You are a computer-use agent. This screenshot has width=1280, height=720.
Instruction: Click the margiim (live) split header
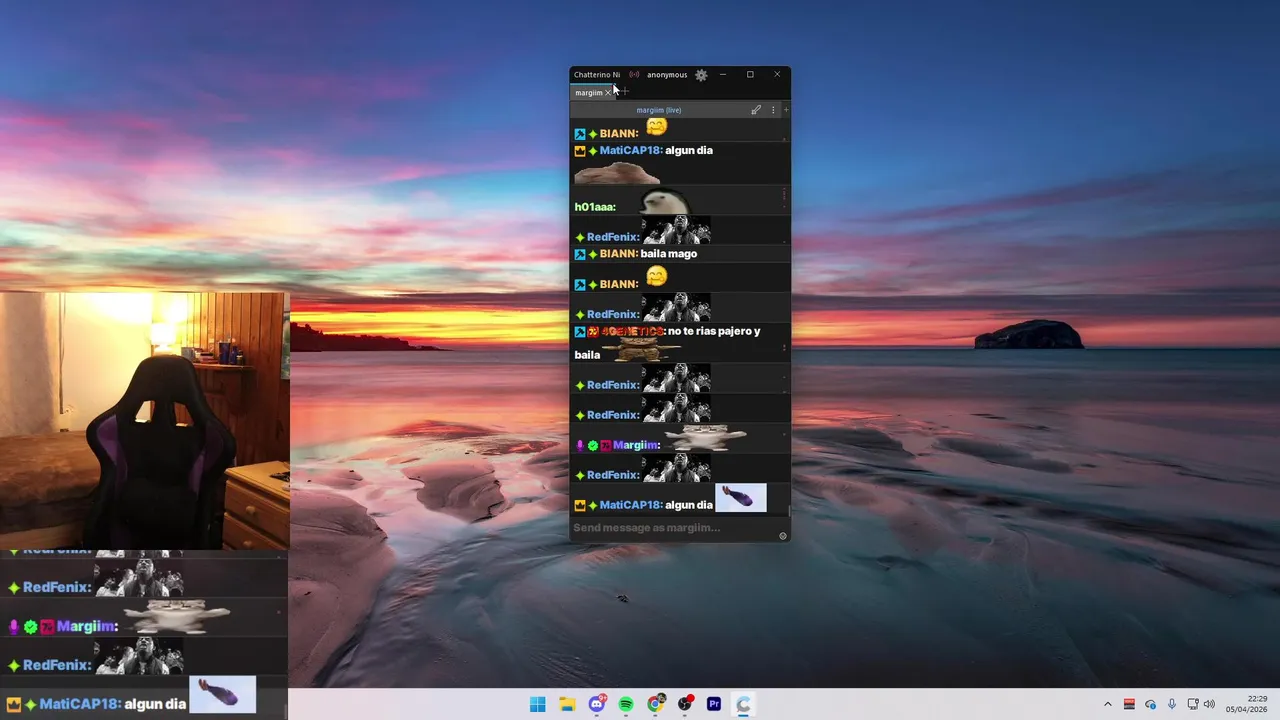click(x=659, y=110)
